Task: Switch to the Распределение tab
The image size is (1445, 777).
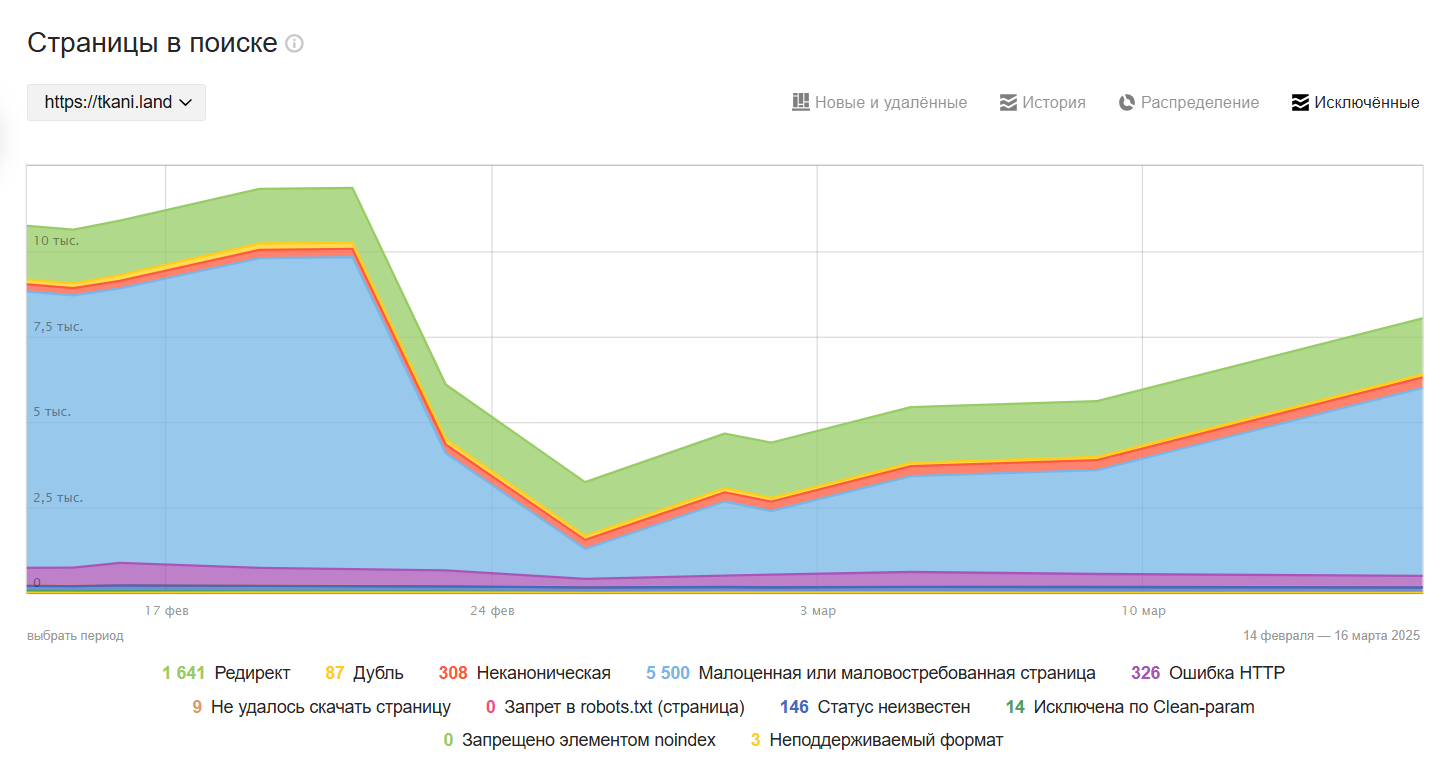Action: 1199,102
